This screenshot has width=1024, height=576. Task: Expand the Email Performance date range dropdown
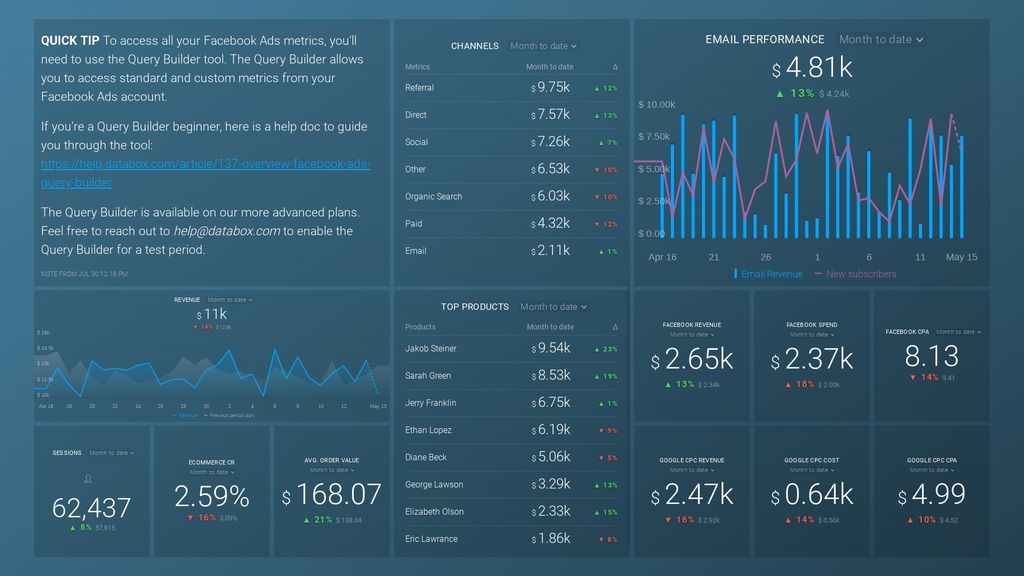(881, 39)
